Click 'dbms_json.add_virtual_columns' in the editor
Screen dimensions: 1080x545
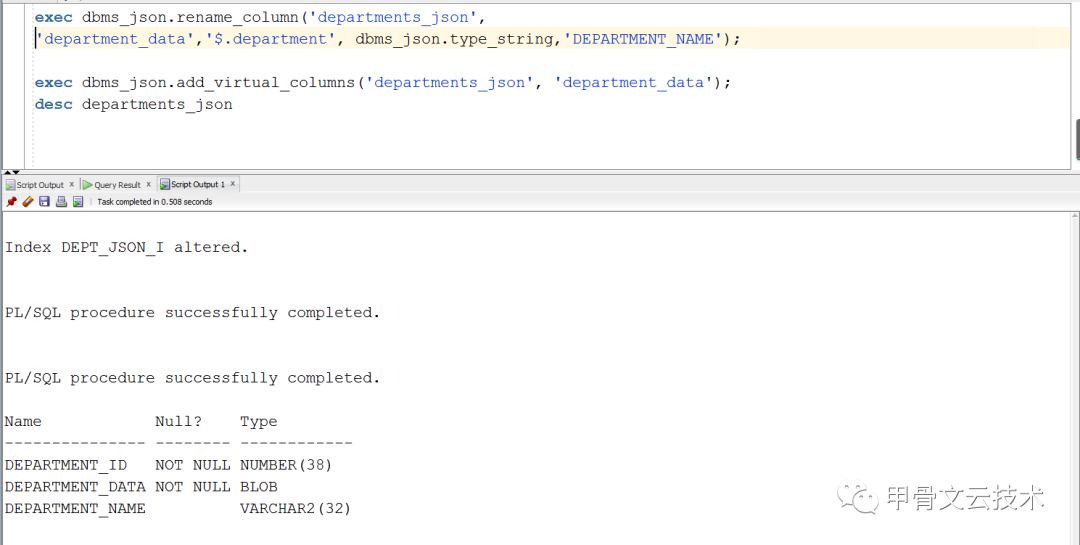click(218, 83)
